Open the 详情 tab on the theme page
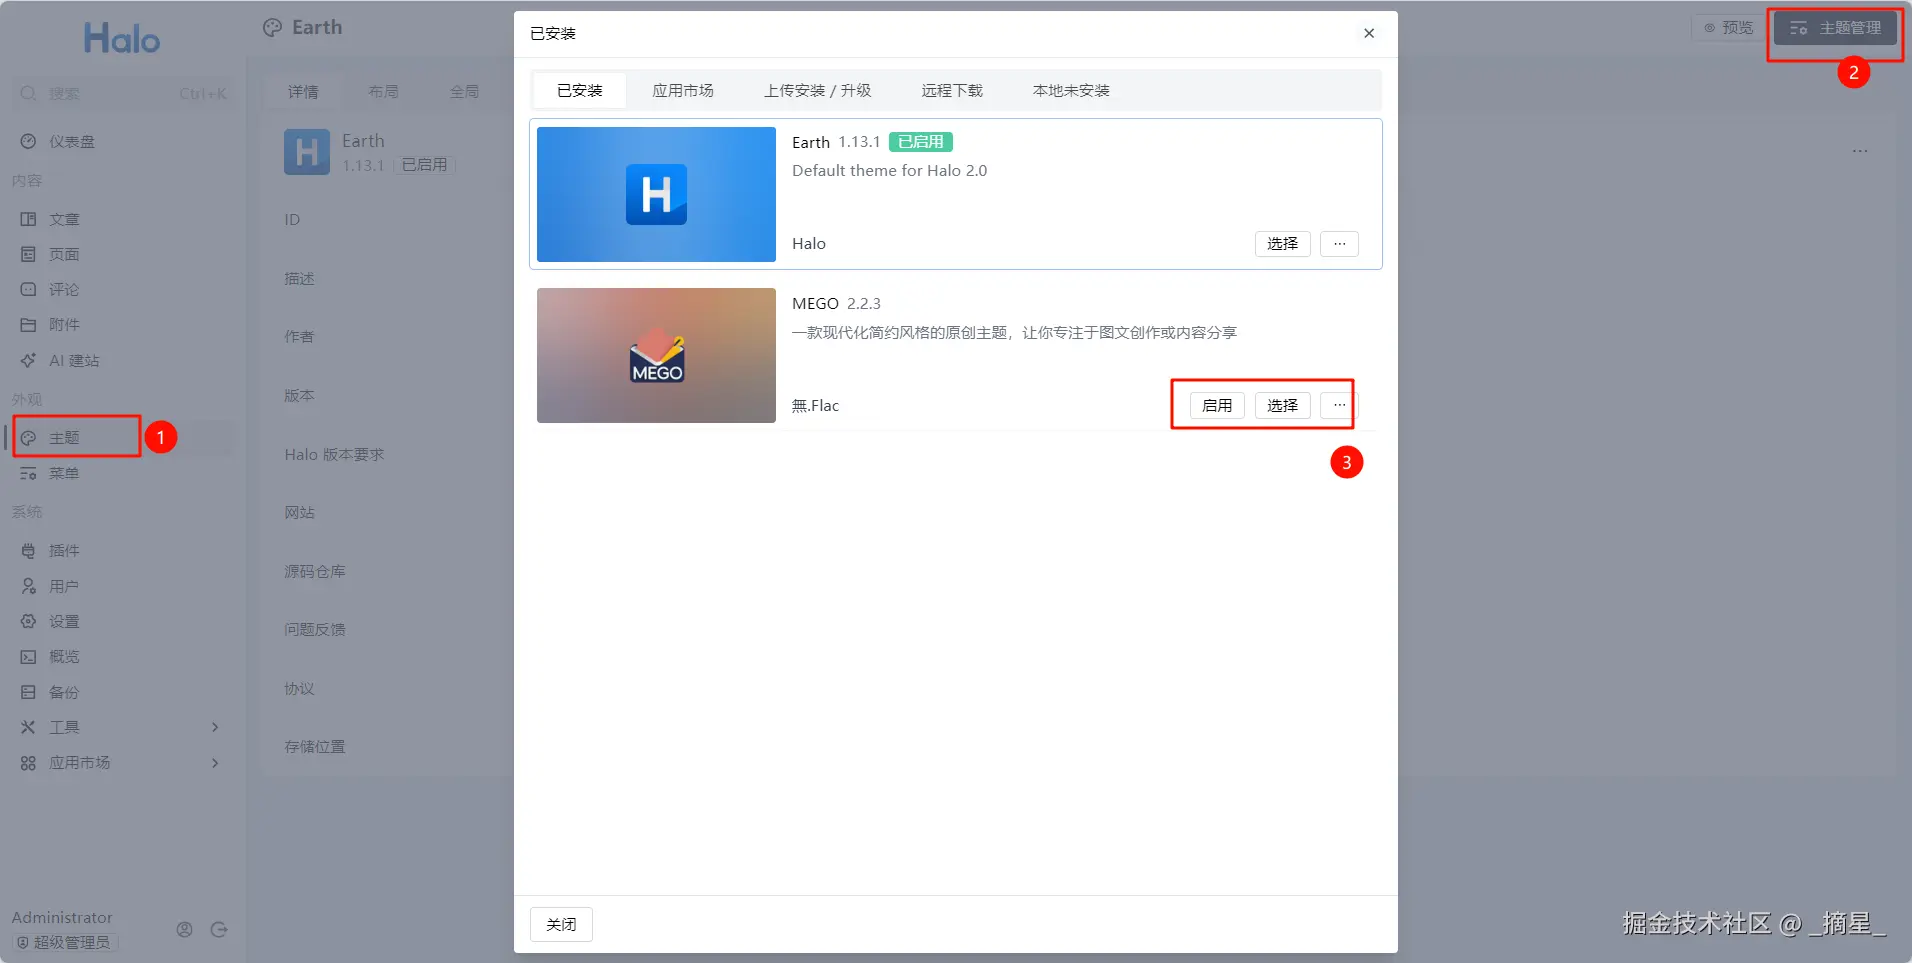 pos(303,92)
